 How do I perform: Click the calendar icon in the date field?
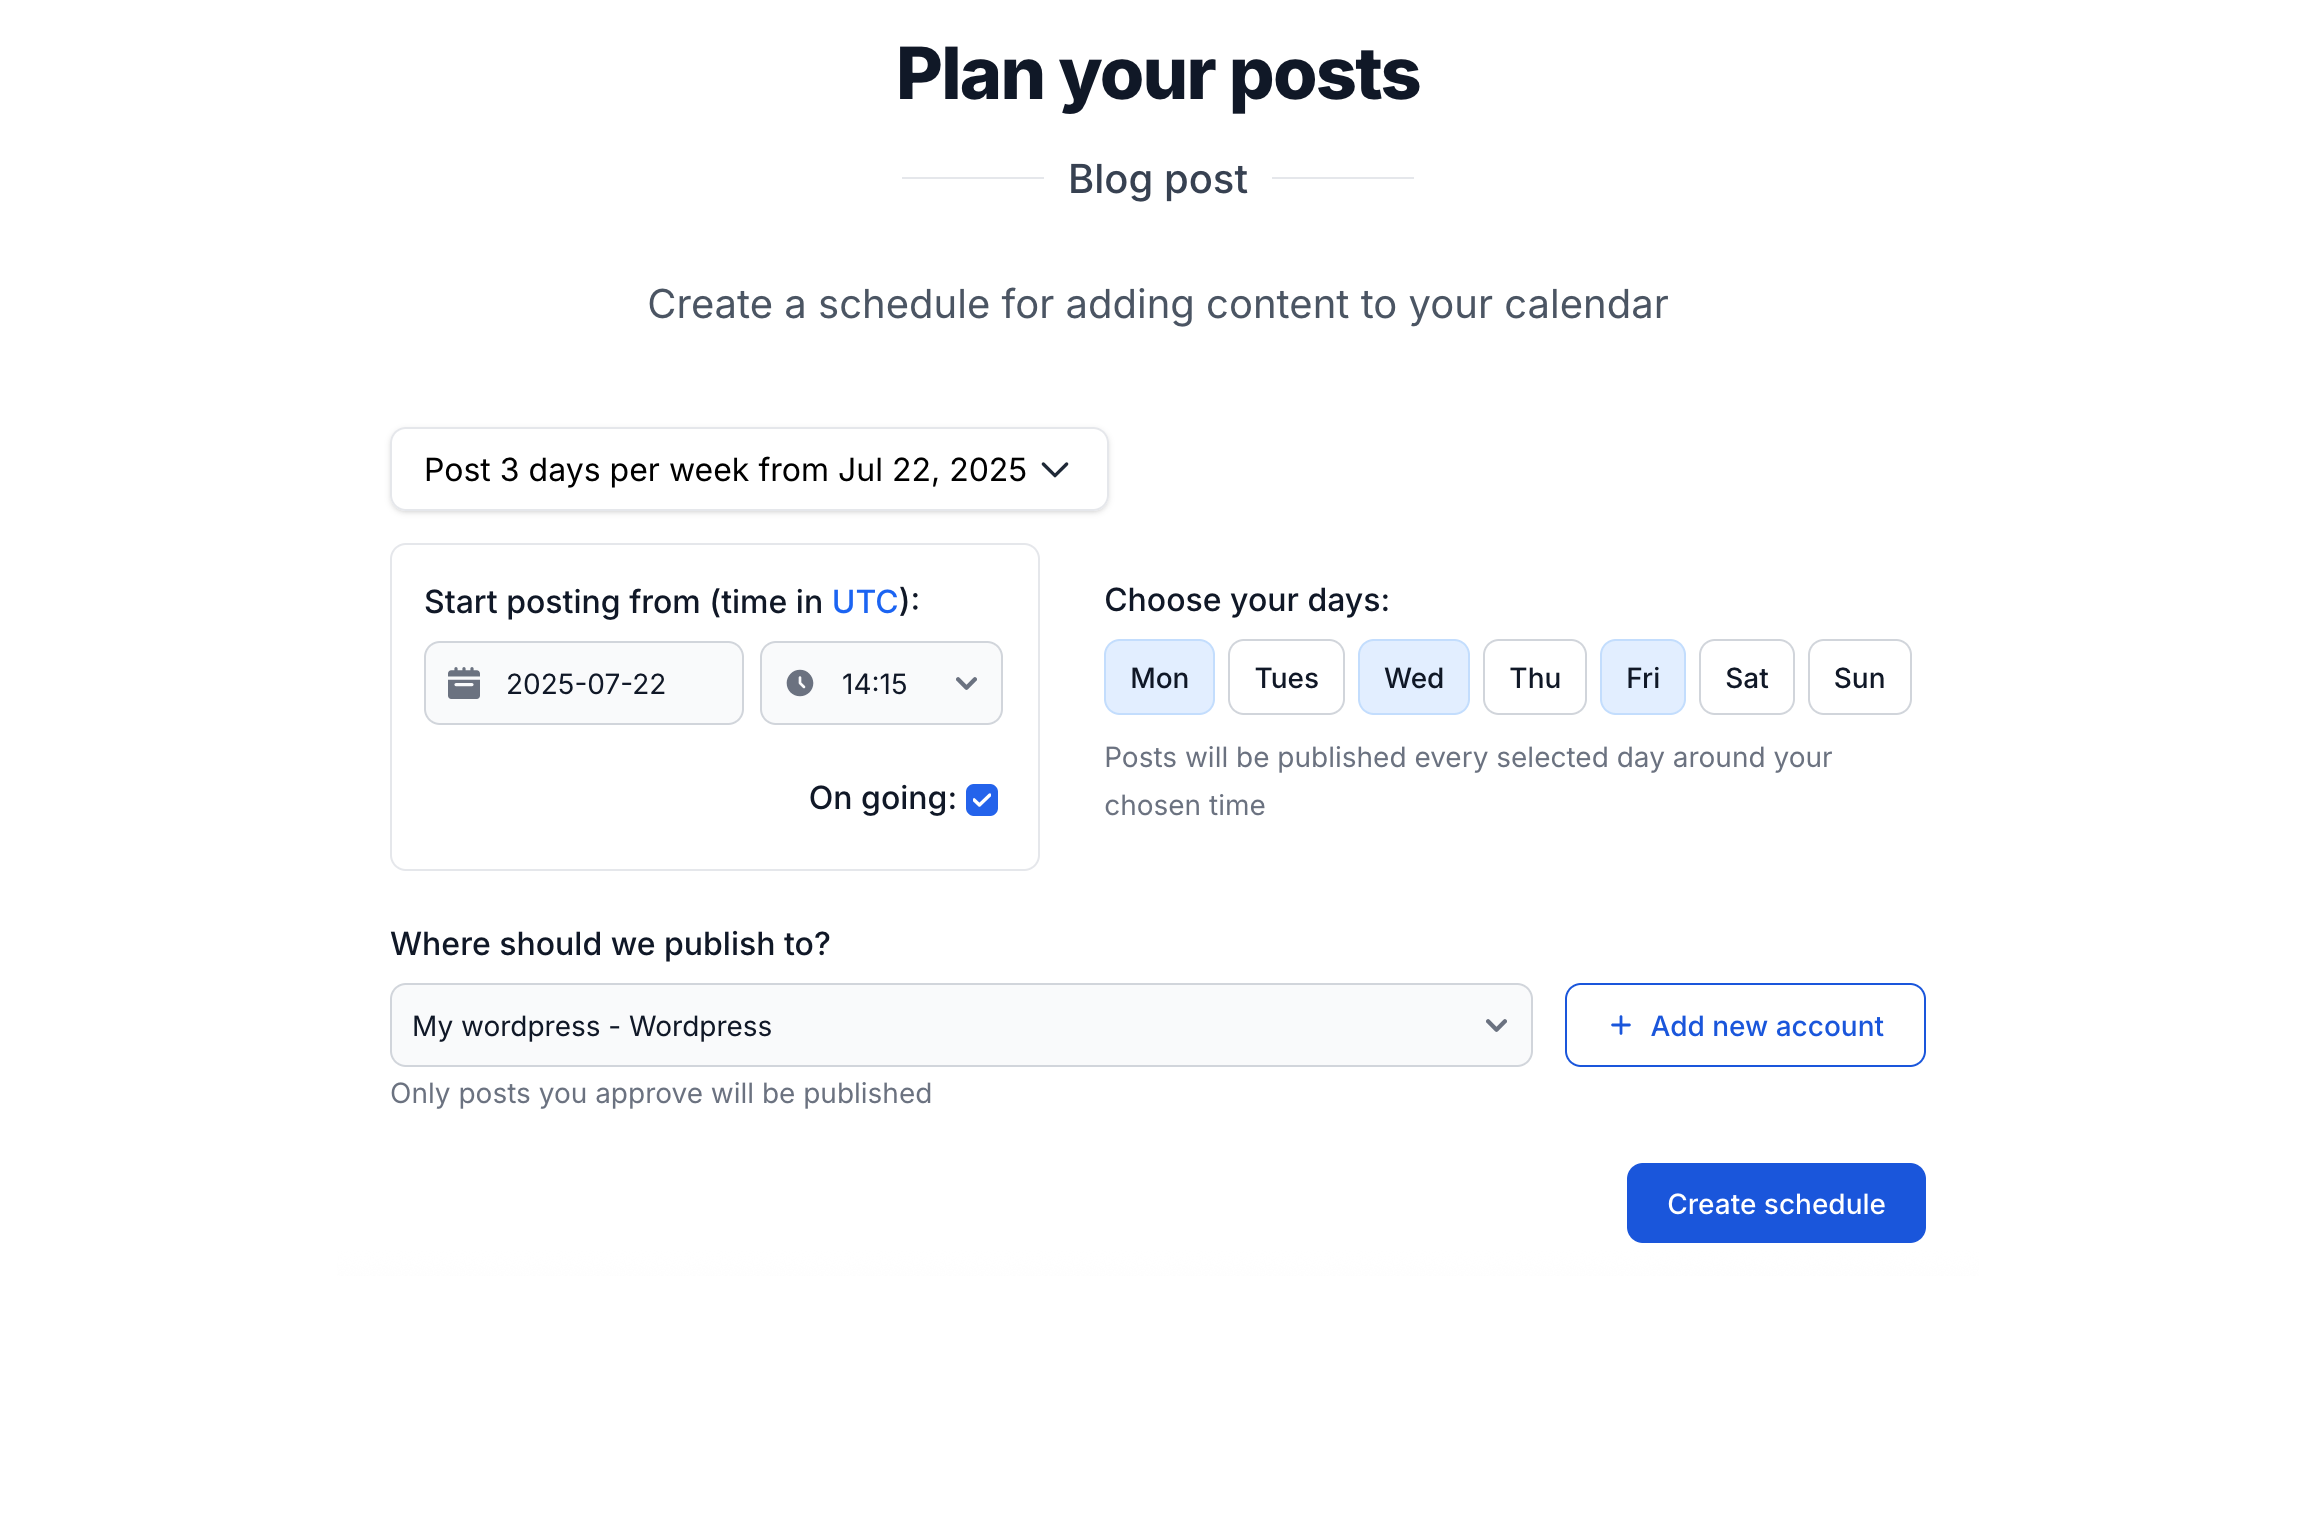click(x=466, y=683)
